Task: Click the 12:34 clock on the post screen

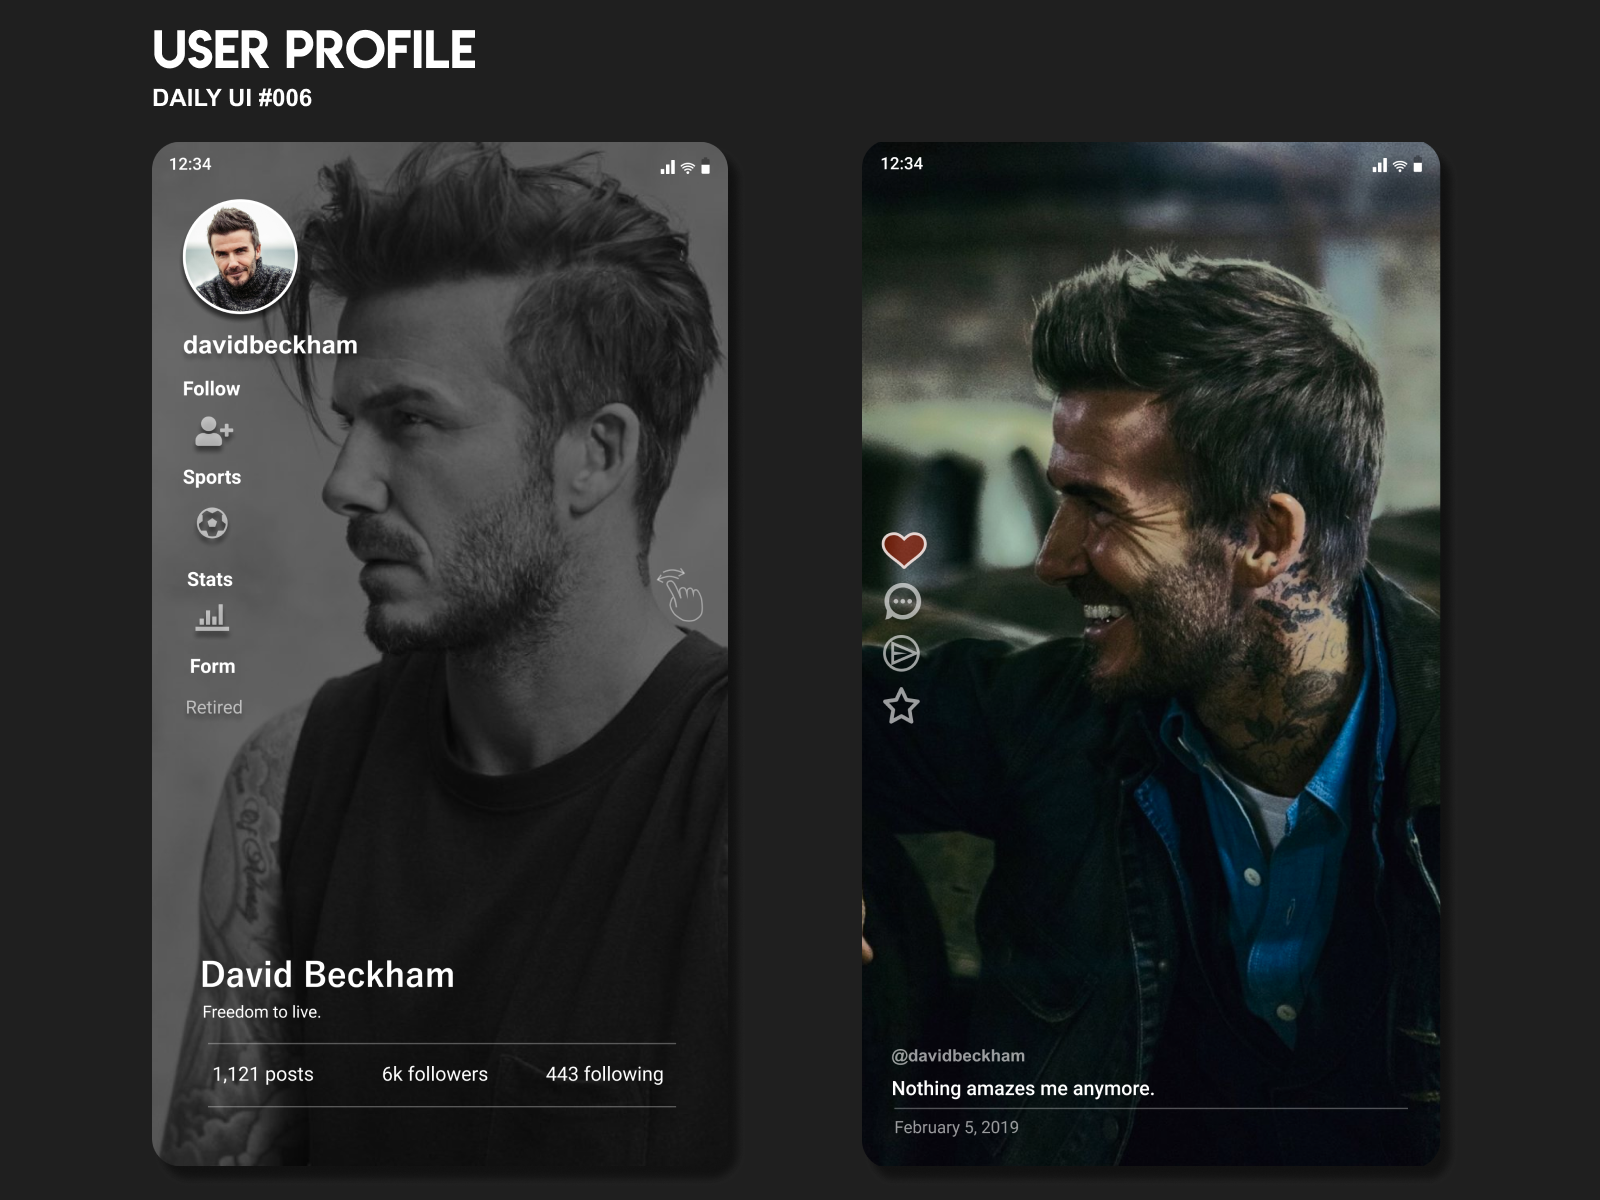Action: click(902, 164)
